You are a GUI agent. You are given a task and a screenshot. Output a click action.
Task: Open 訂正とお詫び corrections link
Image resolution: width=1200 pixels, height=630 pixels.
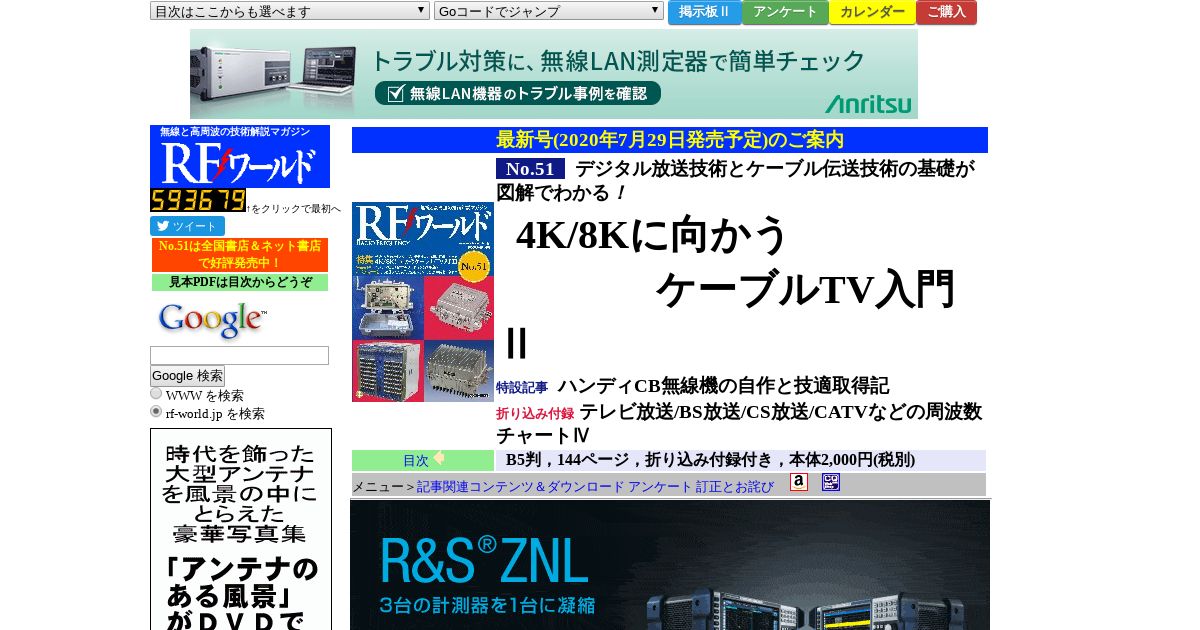tap(735, 487)
